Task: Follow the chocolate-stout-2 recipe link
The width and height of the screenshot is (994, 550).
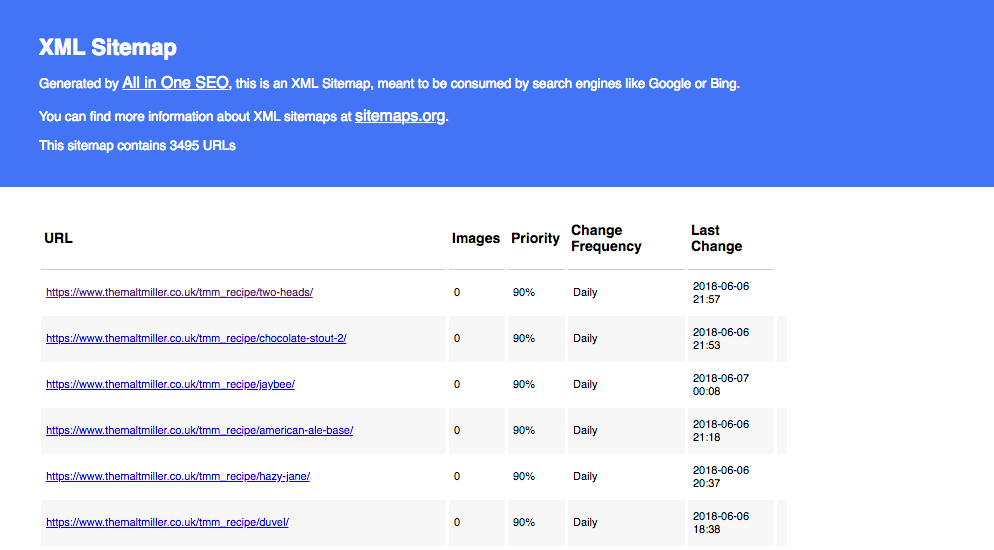Action: (196, 339)
